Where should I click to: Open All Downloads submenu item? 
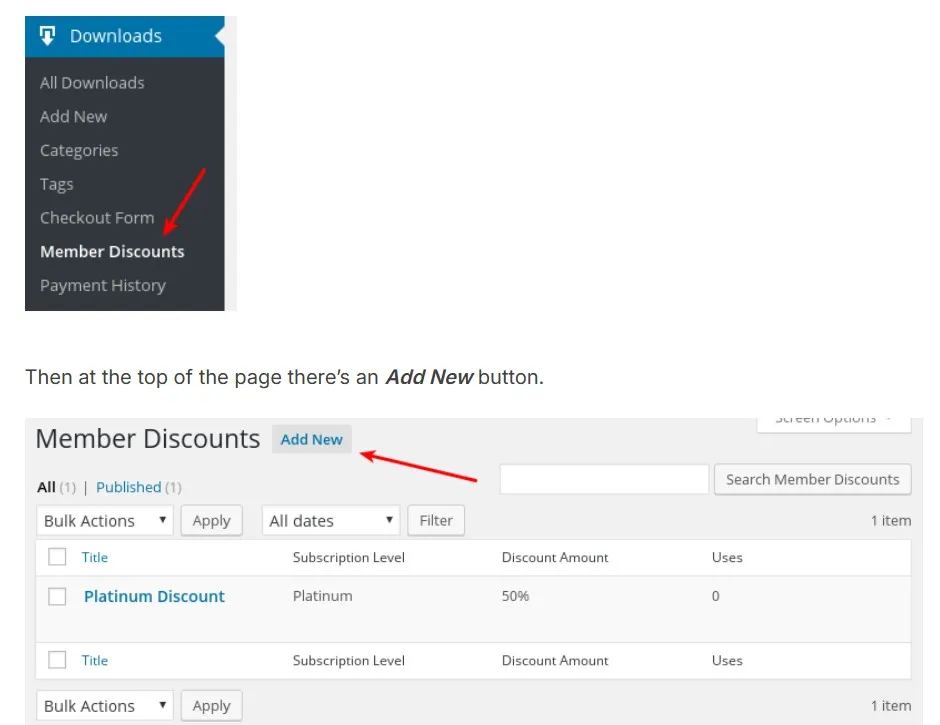92,83
